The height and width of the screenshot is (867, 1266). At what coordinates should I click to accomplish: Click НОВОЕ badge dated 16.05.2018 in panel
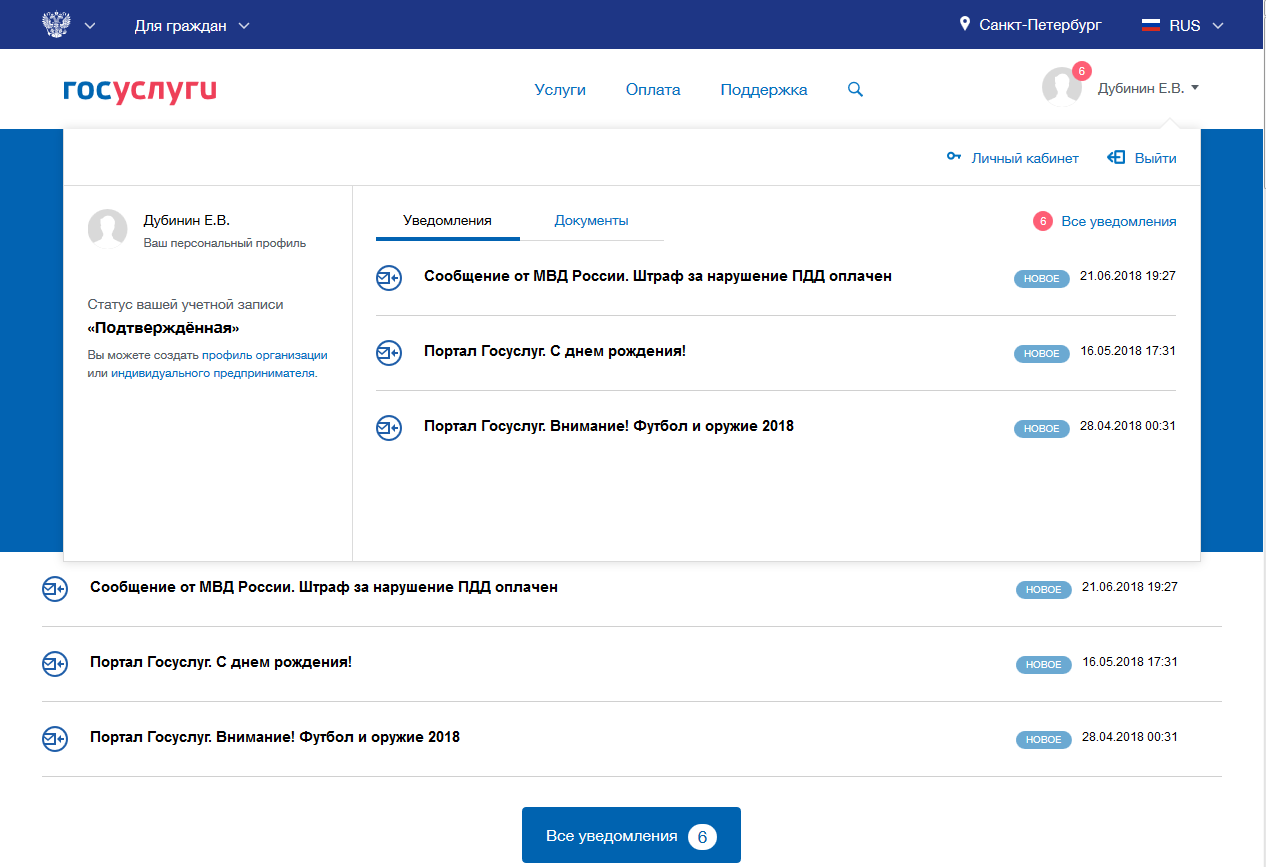(1041, 353)
